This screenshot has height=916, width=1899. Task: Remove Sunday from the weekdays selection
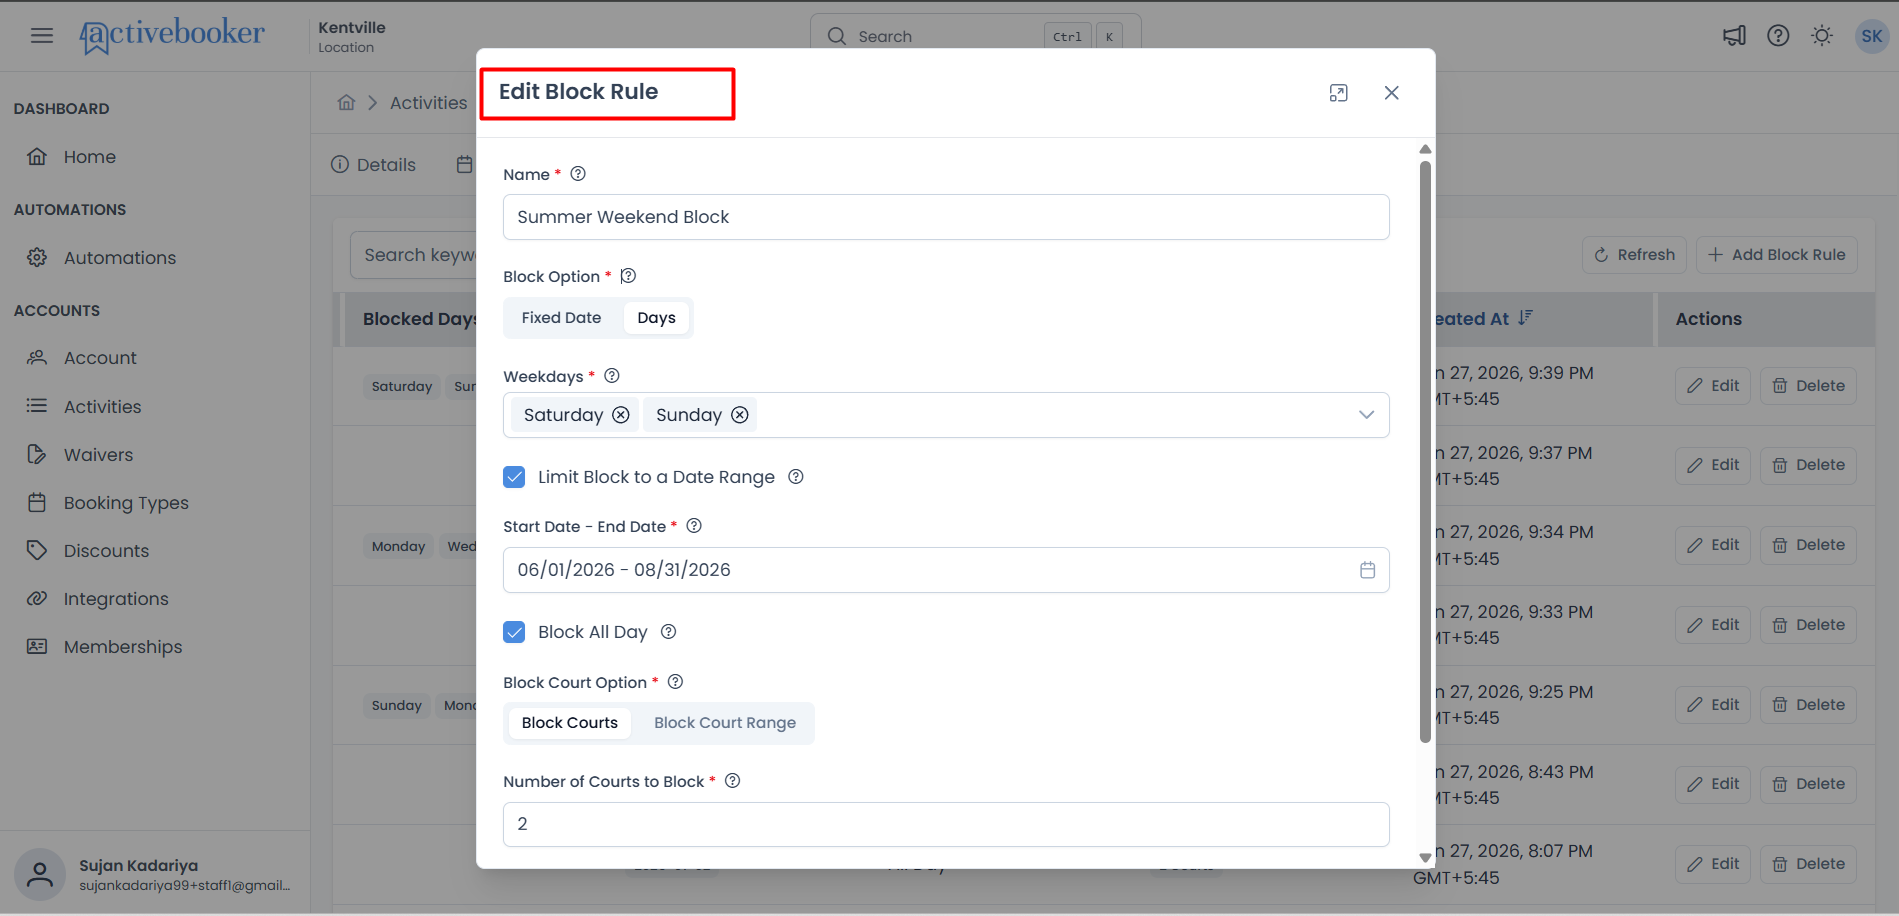tap(740, 415)
